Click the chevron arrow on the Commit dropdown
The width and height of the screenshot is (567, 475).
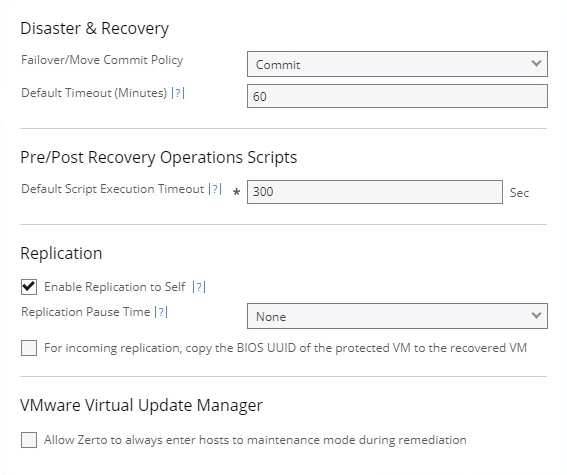coord(537,64)
